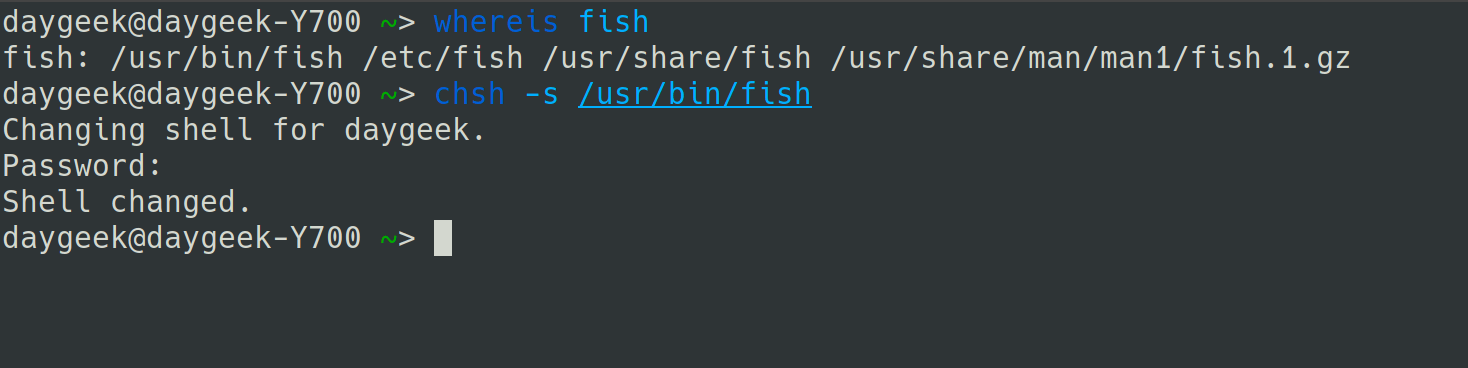The width and height of the screenshot is (1468, 368).
Task: Click /usr/bin/fish in the whereis output line
Action: click(x=226, y=58)
